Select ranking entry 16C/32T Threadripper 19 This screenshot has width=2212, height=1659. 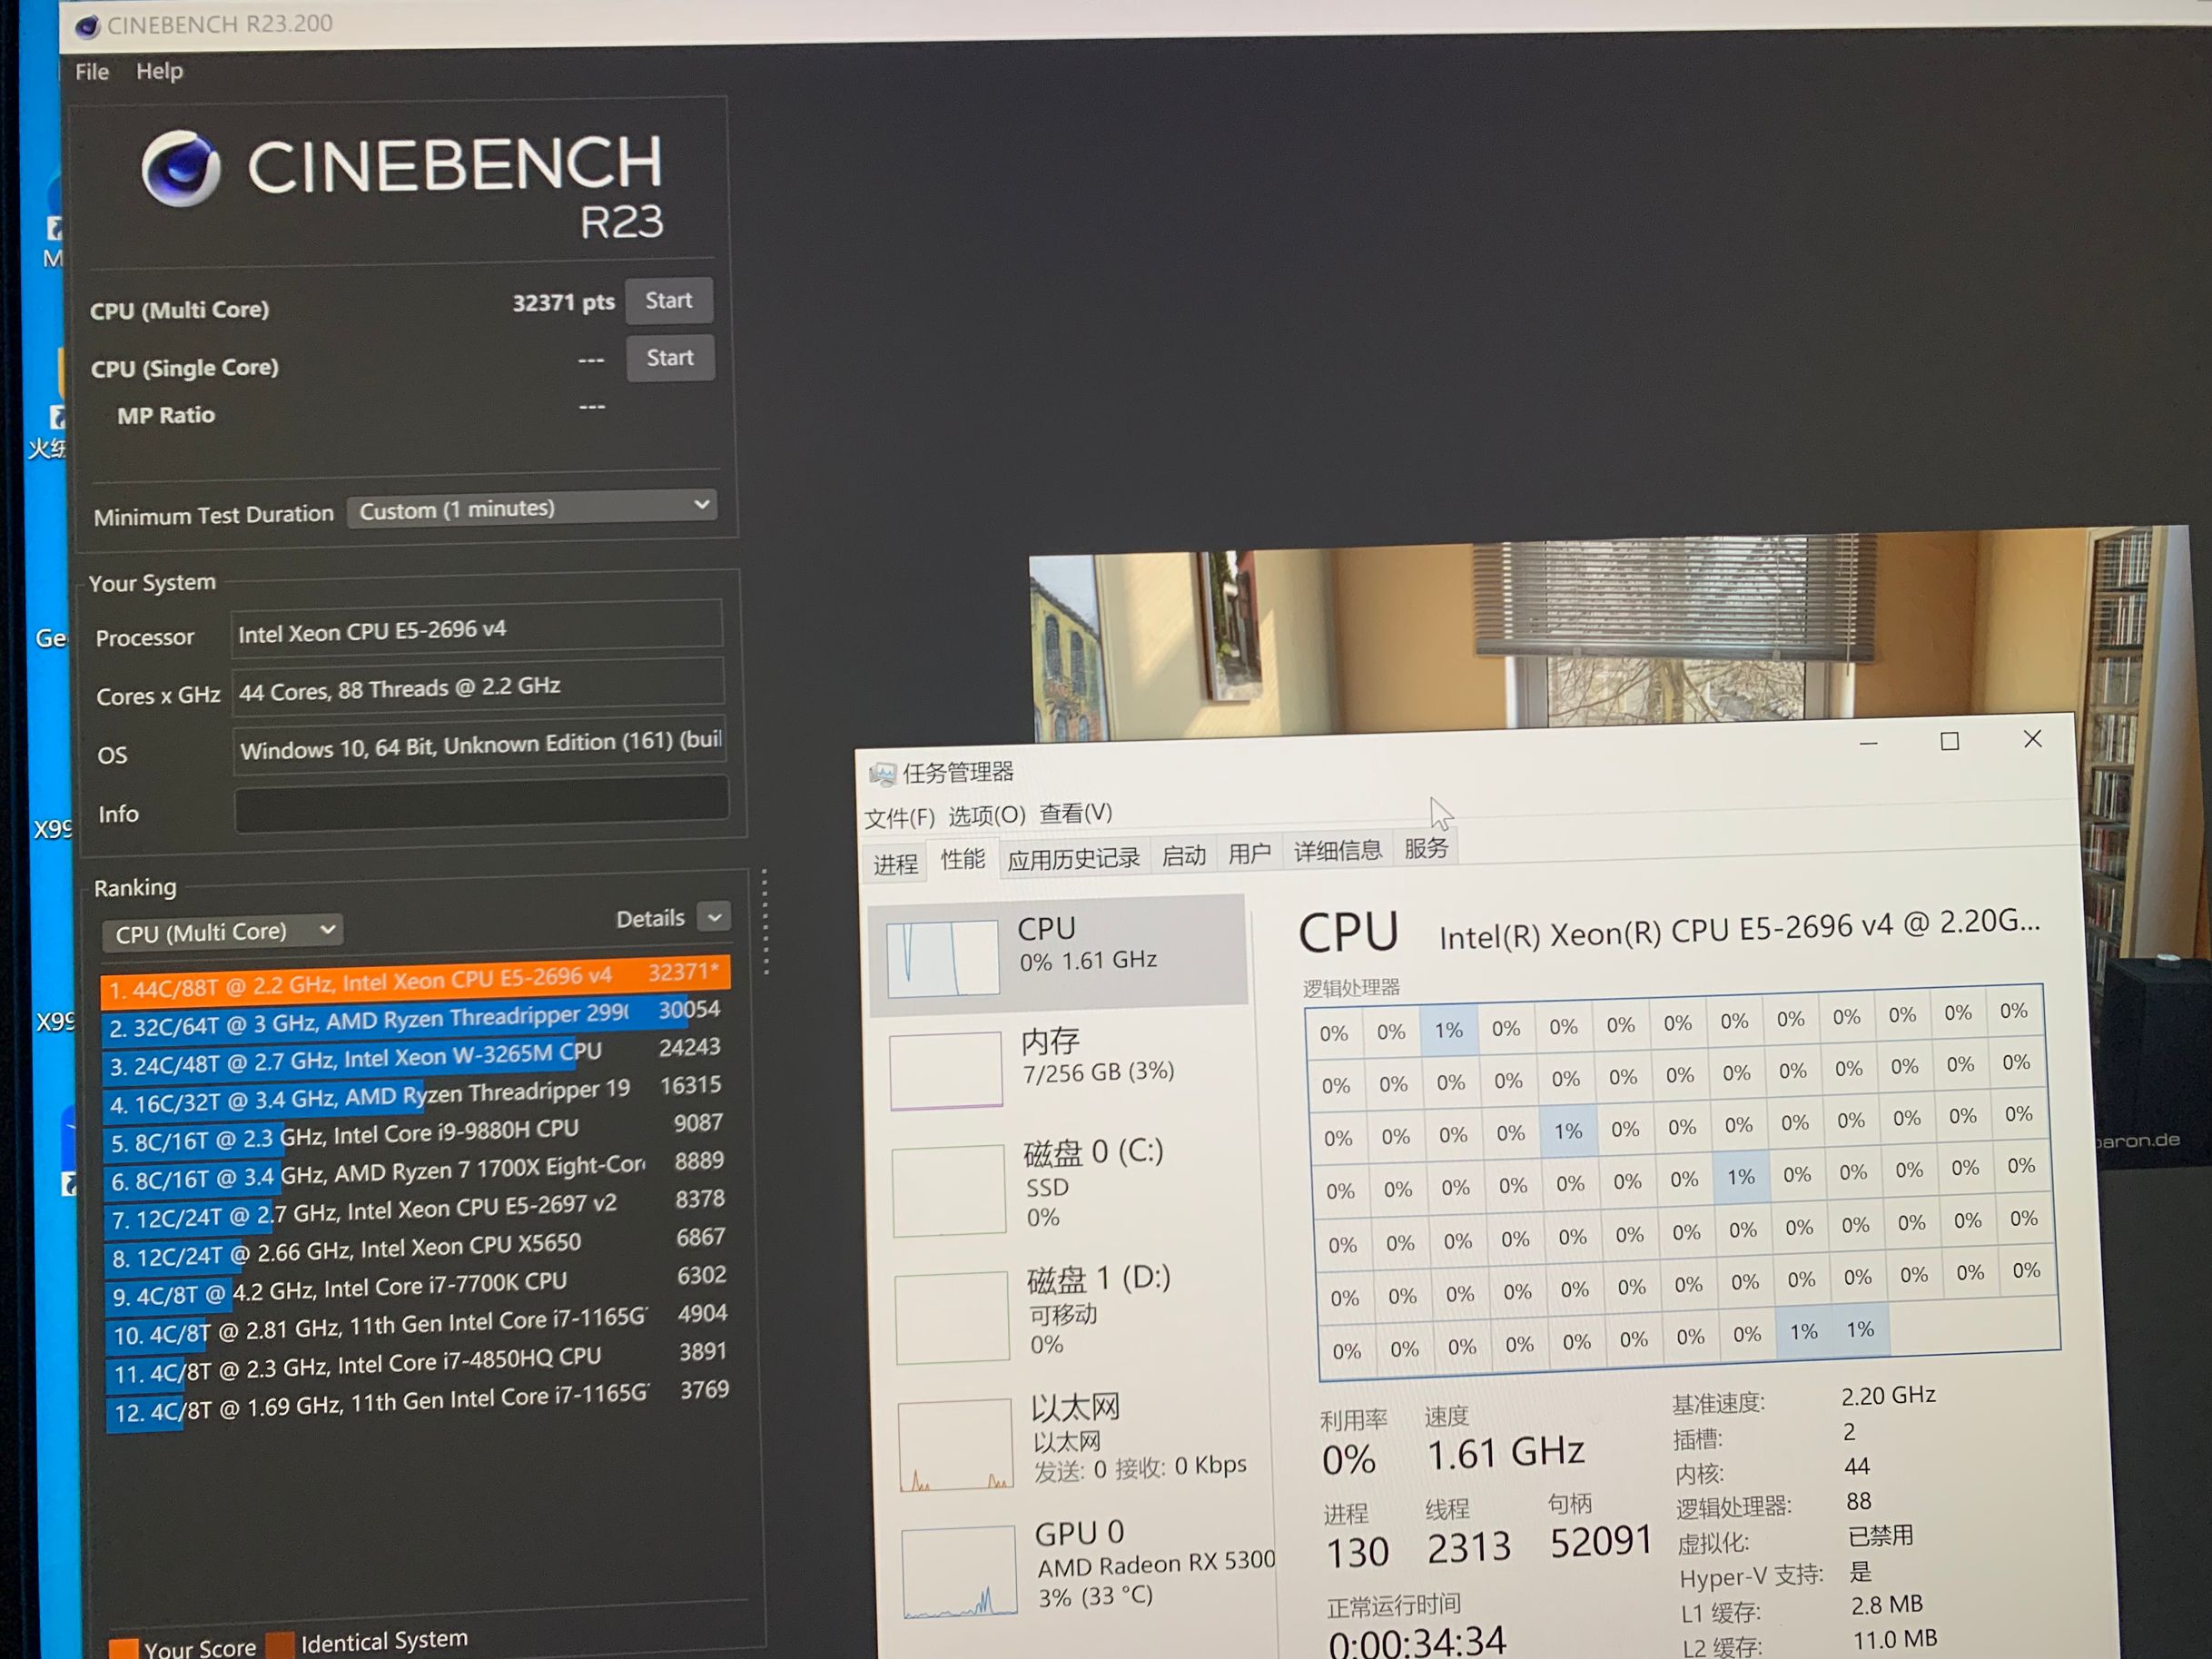[x=417, y=1096]
